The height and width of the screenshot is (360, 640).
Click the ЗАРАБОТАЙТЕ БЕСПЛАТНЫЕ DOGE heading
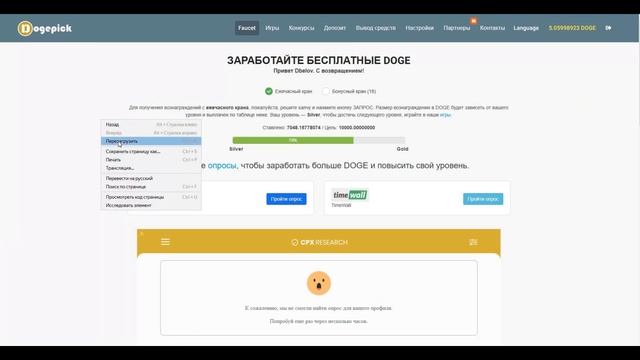point(319,60)
